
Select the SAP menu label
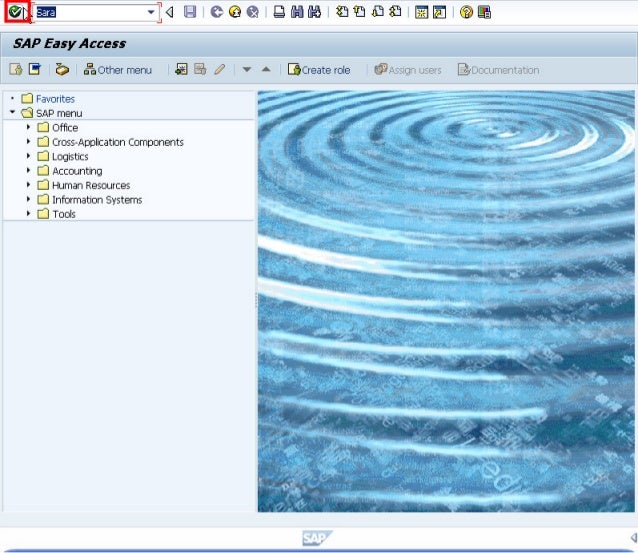pyautogui.click(x=59, y=113)
